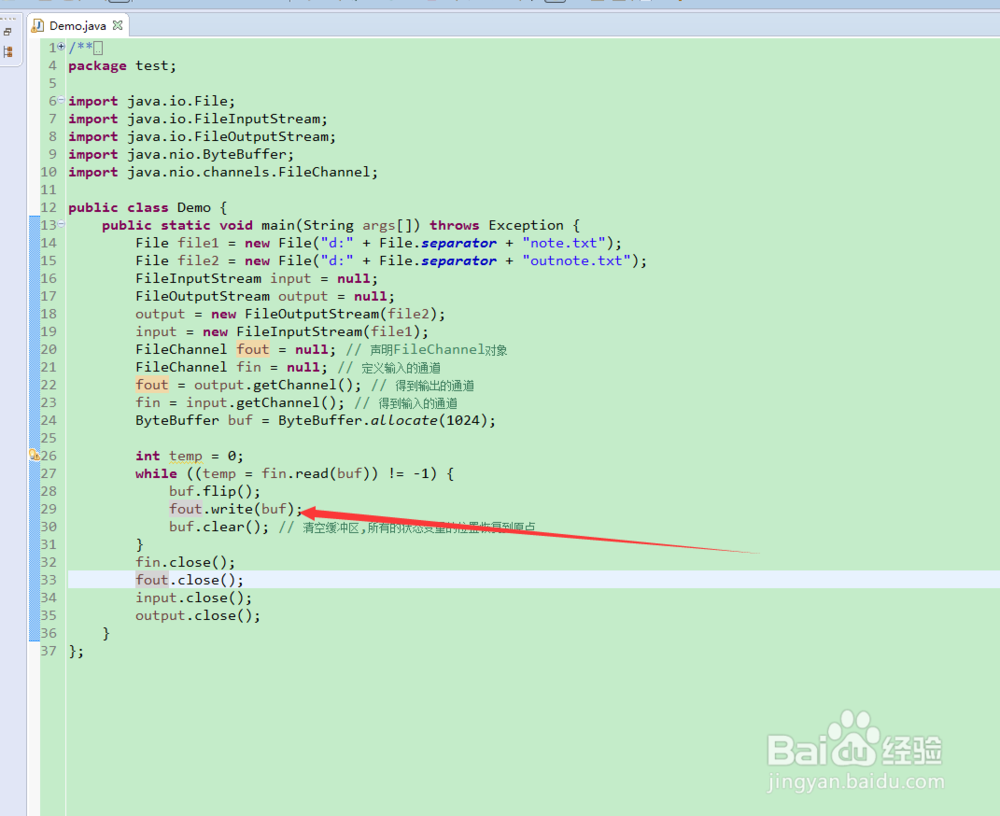This screenshot has width=1000, height=816.
Task: Click 'import java.io.File;' text
Action: point(152,101)
